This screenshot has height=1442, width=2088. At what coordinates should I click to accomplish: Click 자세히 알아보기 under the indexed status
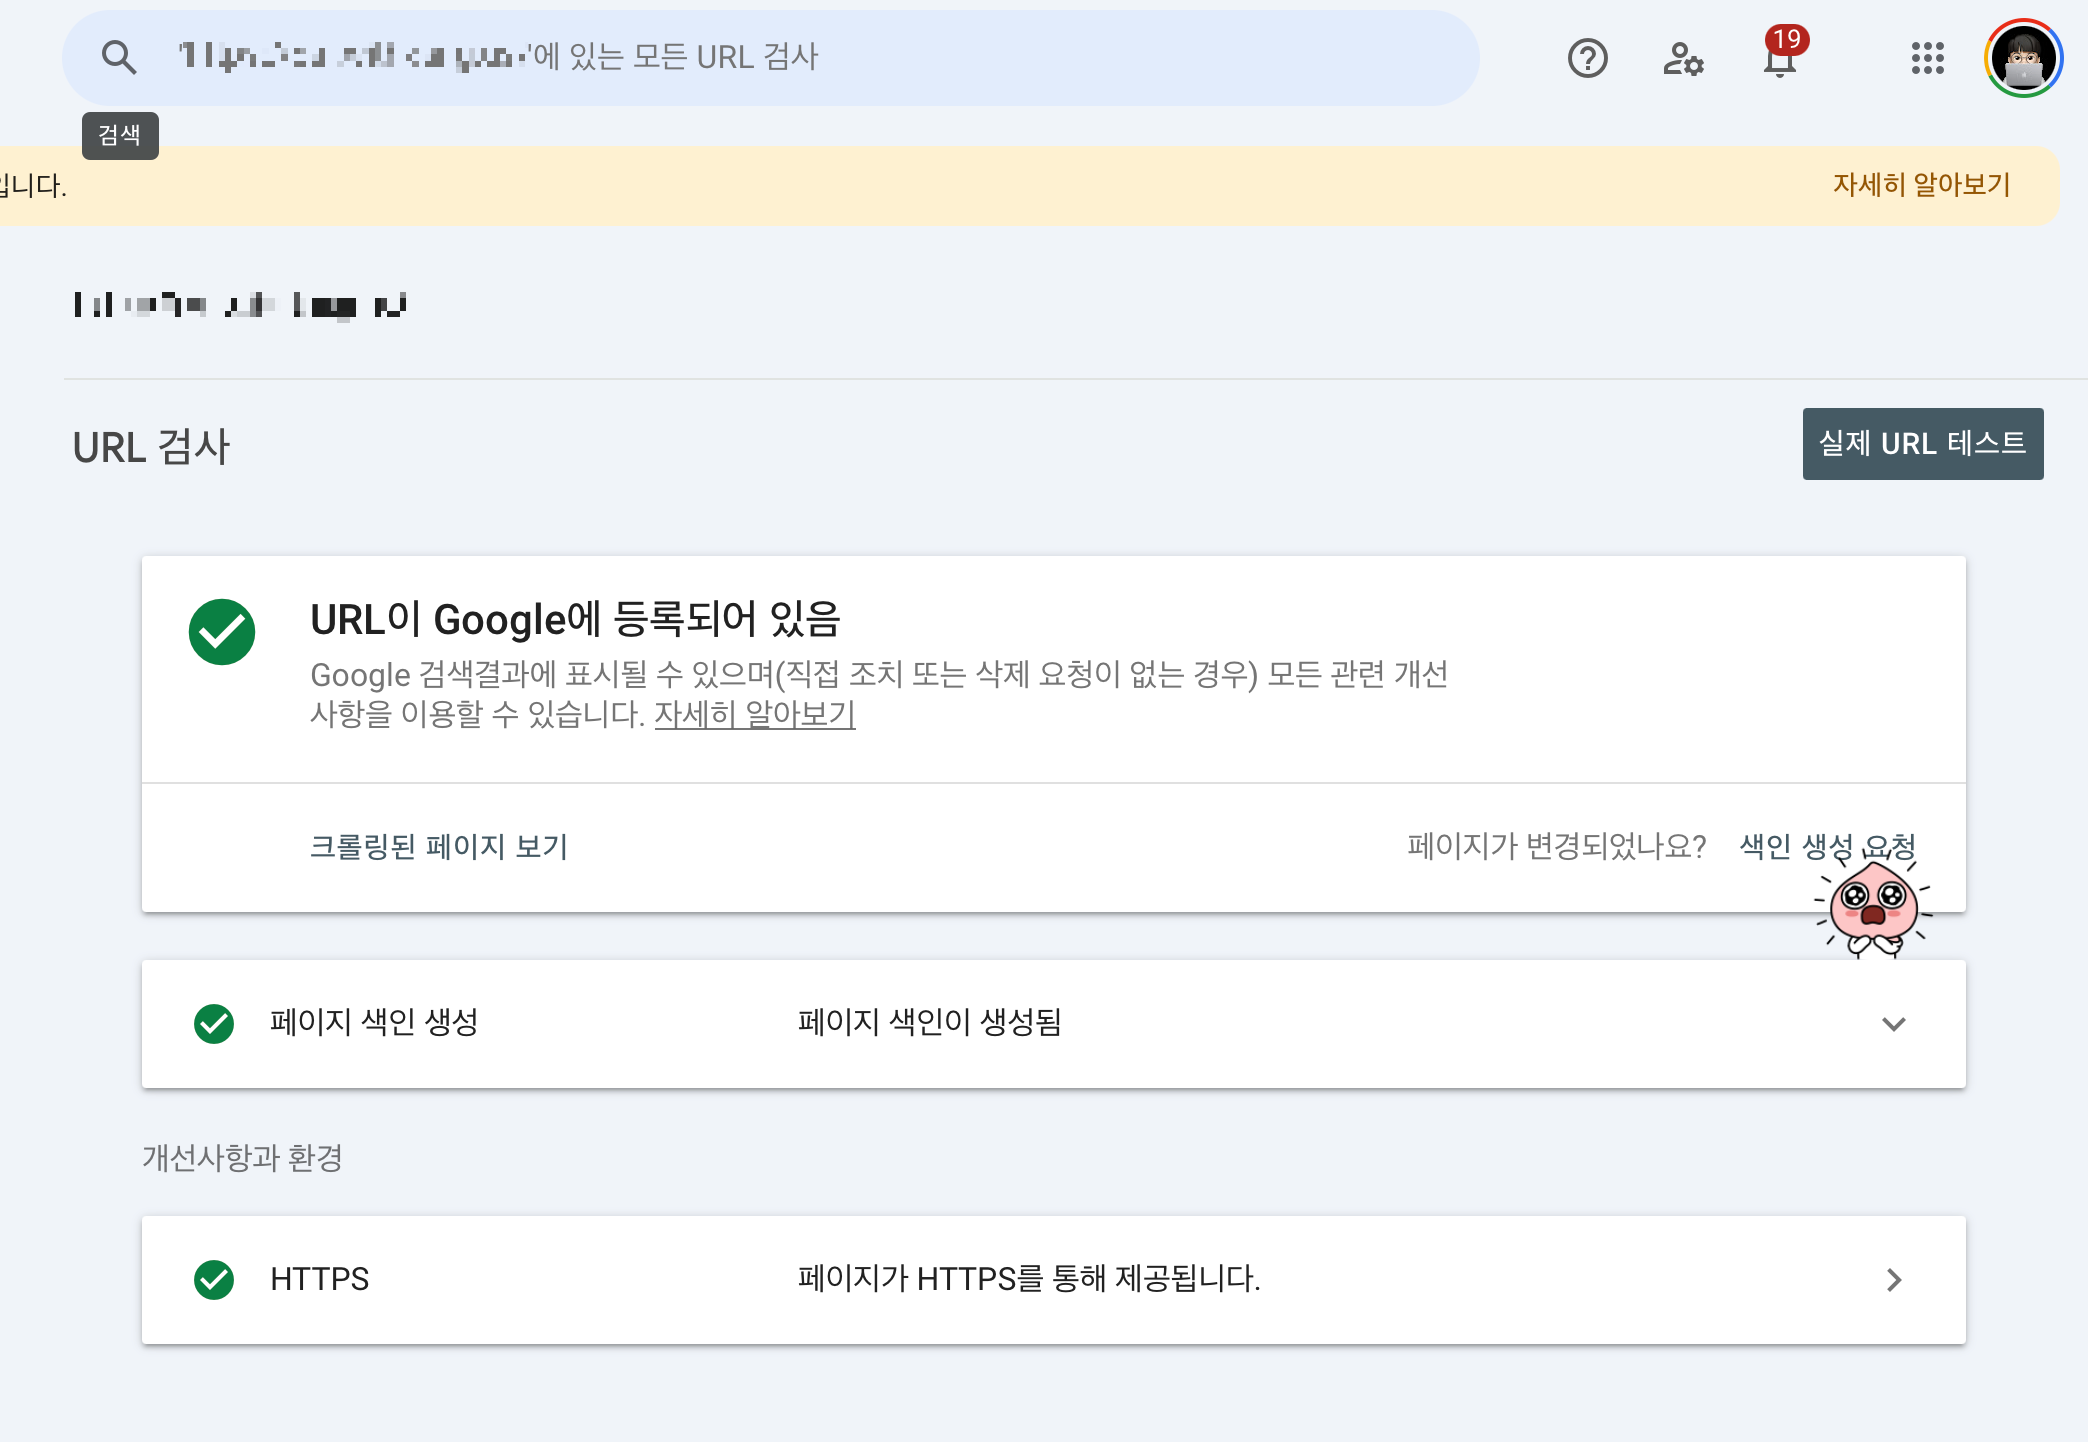click(756, 716)
